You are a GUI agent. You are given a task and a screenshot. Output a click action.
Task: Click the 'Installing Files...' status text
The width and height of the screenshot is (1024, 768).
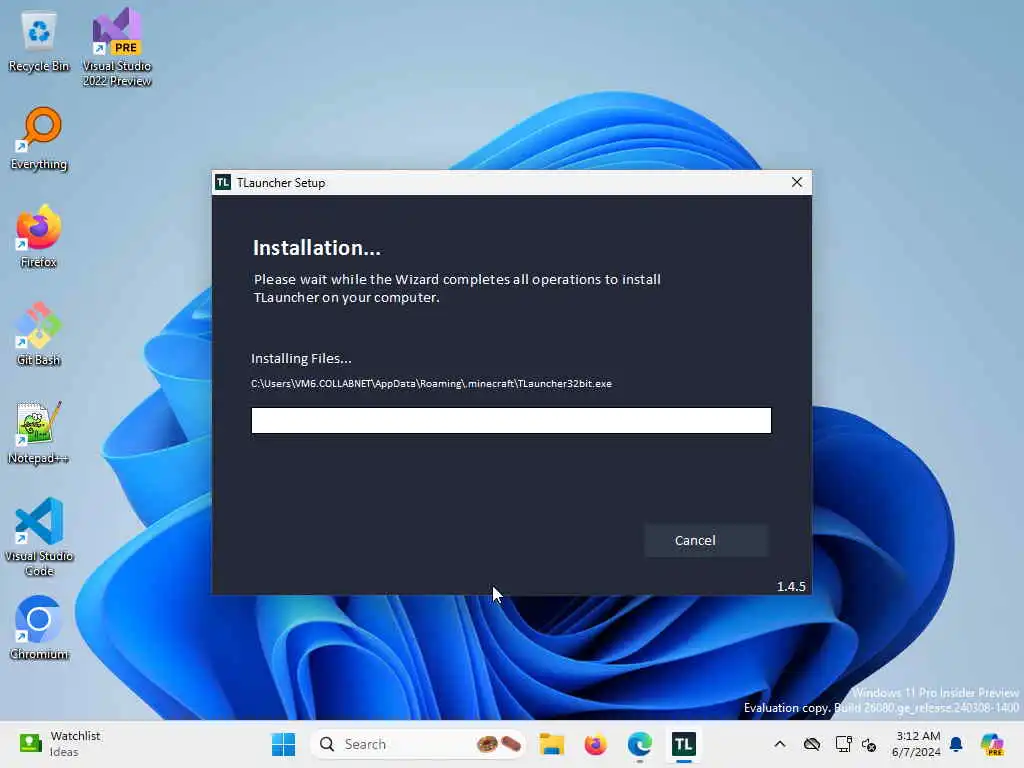pyautogui.click(x=301, y=358)
